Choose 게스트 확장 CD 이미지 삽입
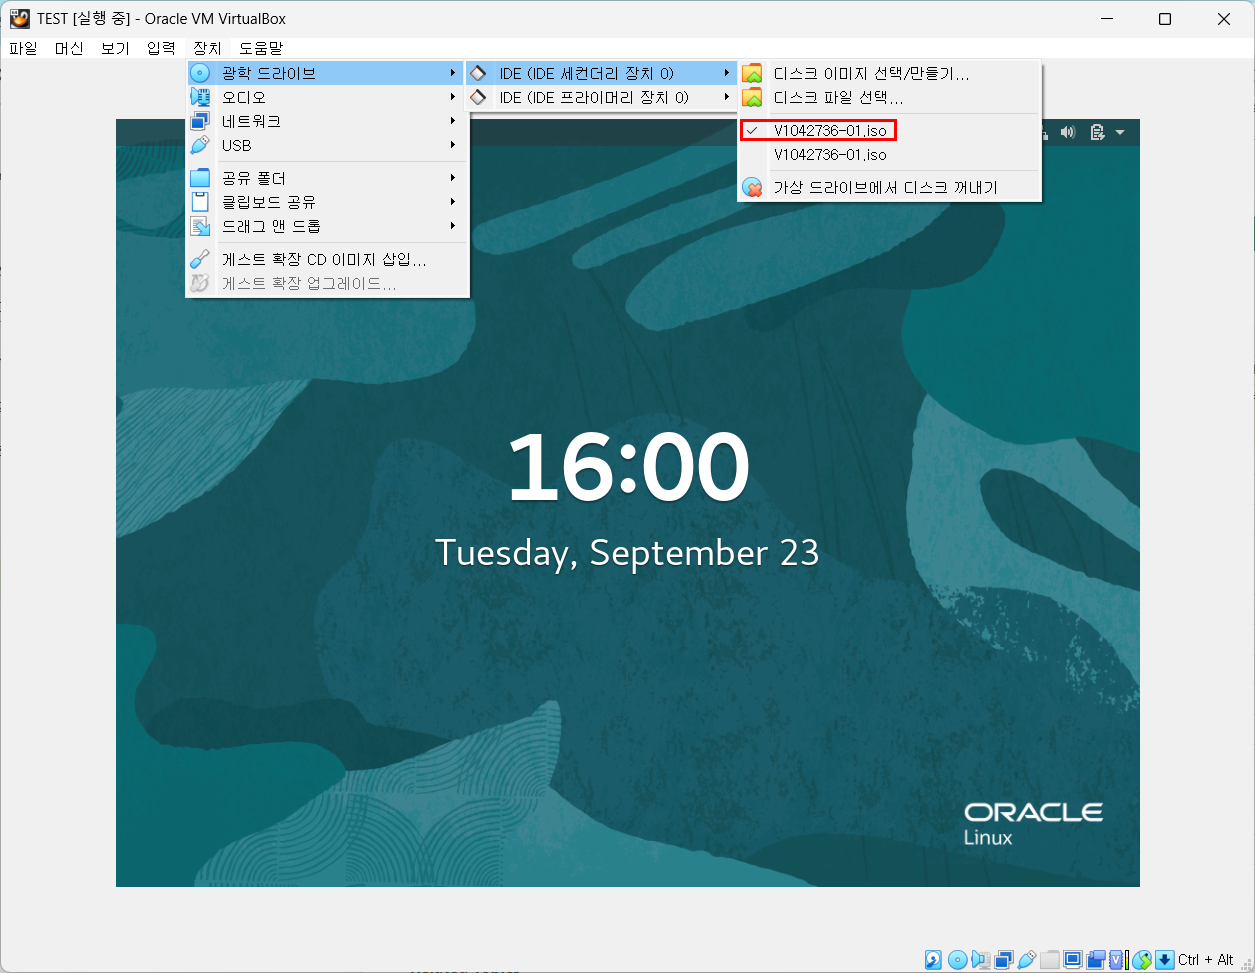Image resolution: width=1255 pixels, height=973 pixels. point(327,259)
